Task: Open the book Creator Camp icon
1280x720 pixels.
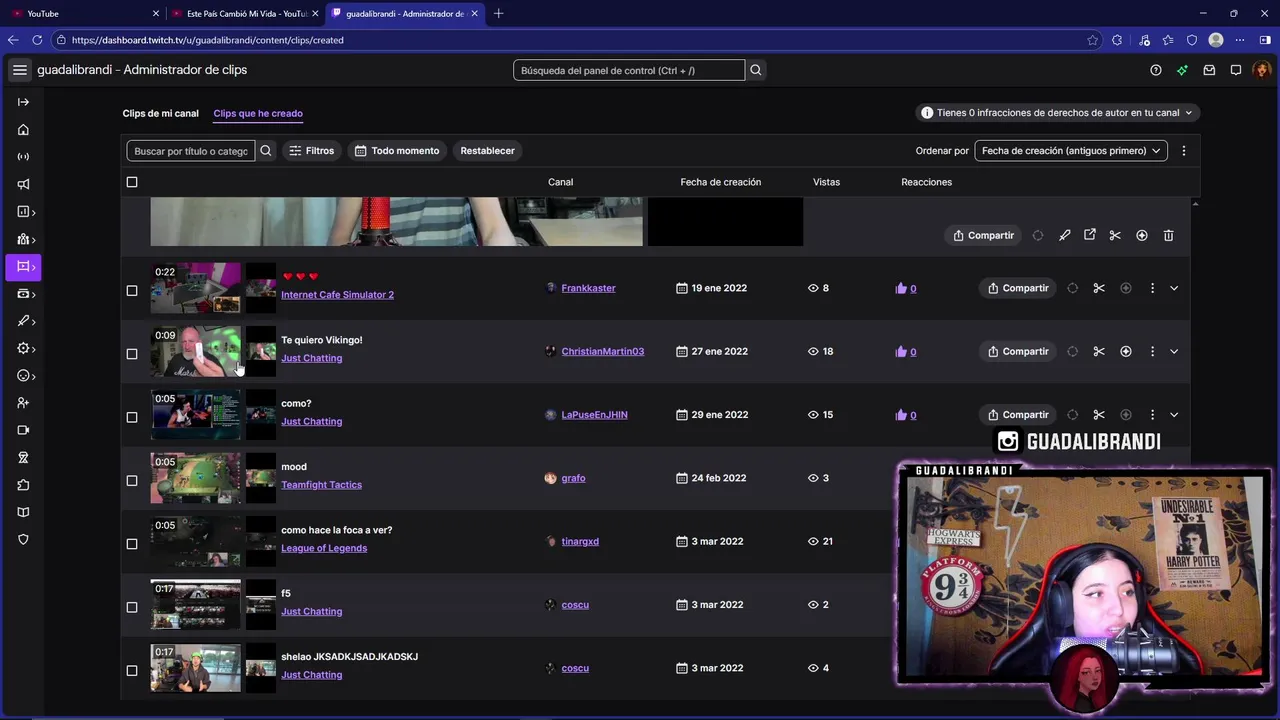Action: point(23,513)
